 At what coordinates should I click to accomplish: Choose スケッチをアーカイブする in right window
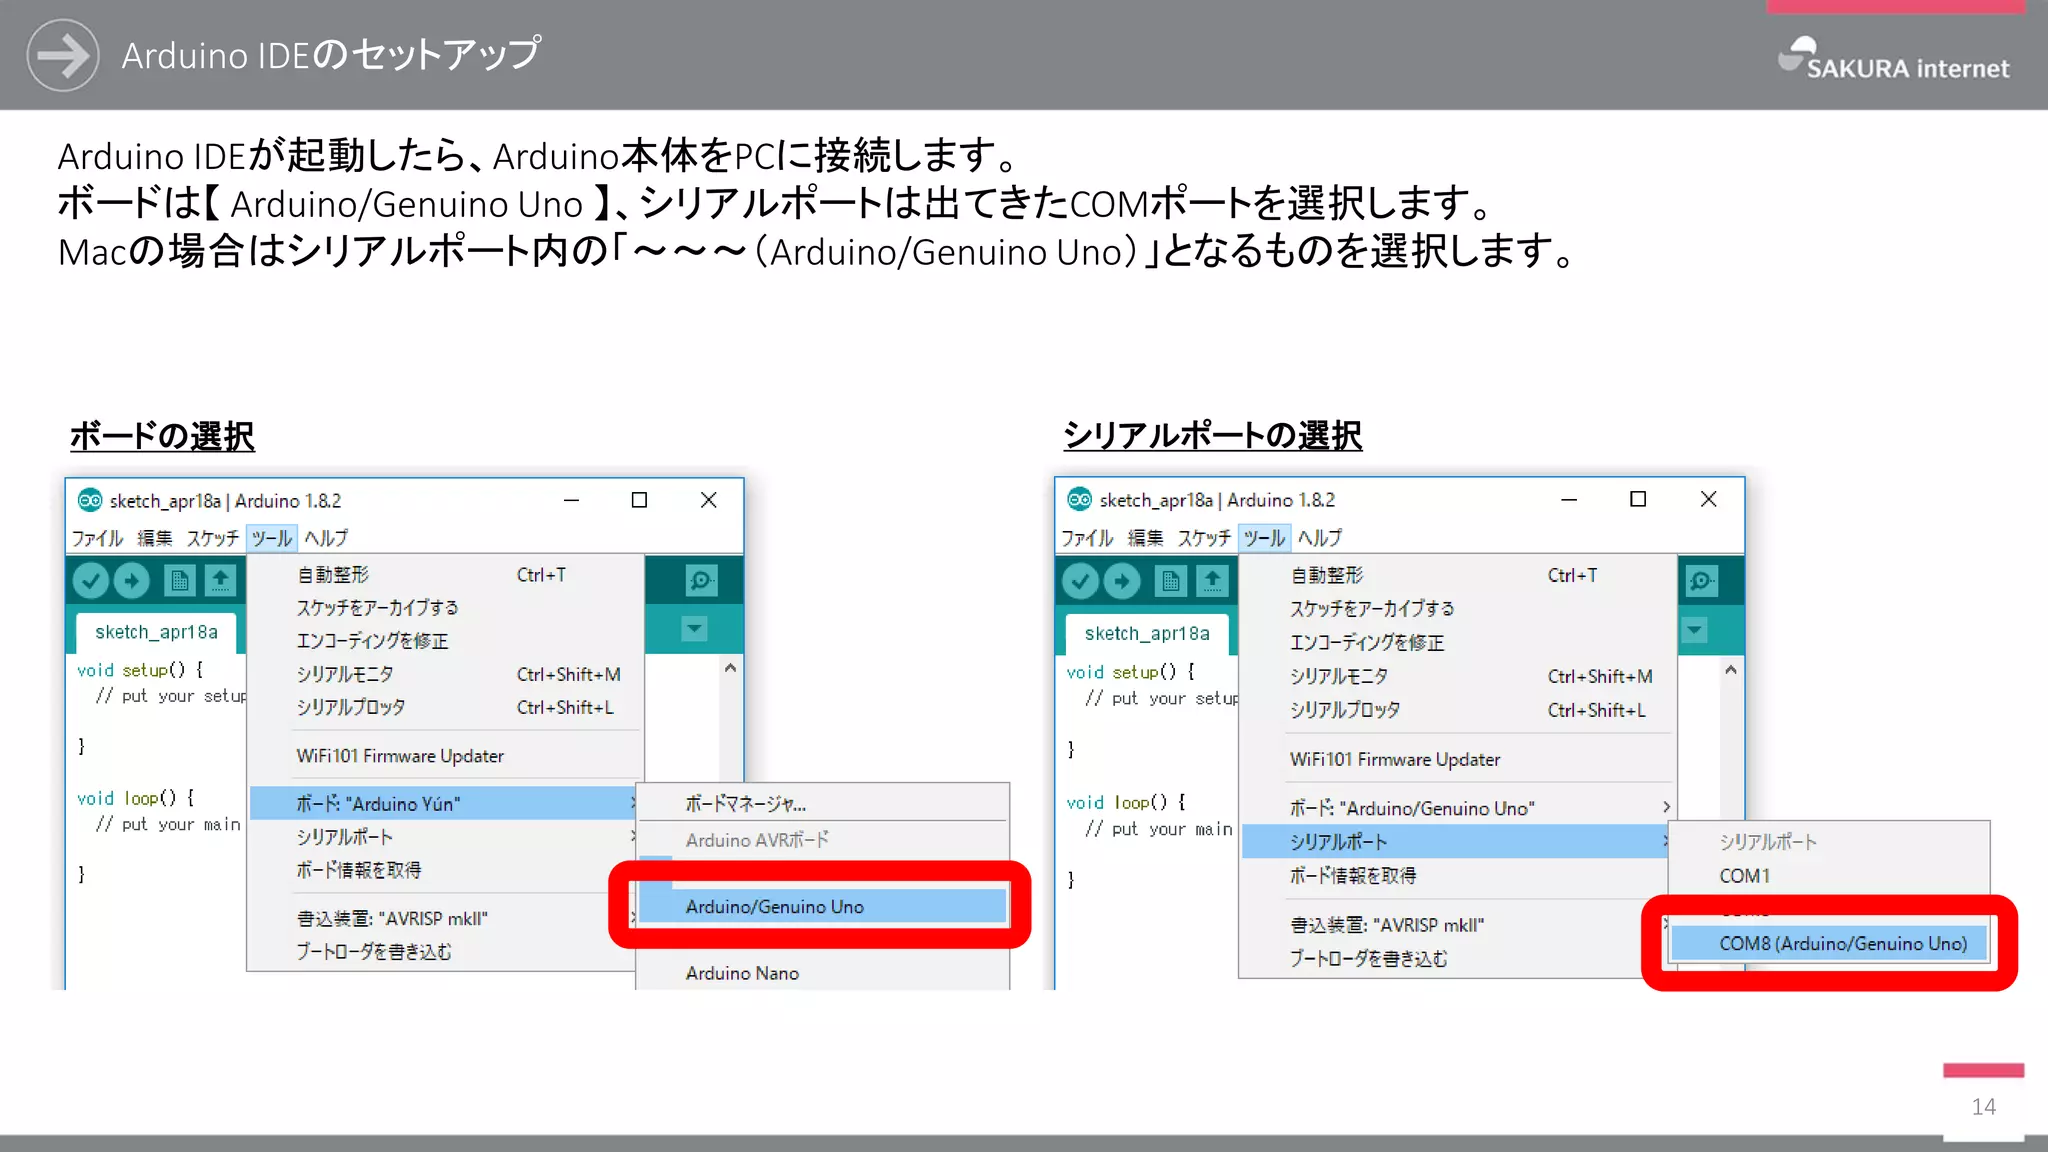pos(1457,608)
